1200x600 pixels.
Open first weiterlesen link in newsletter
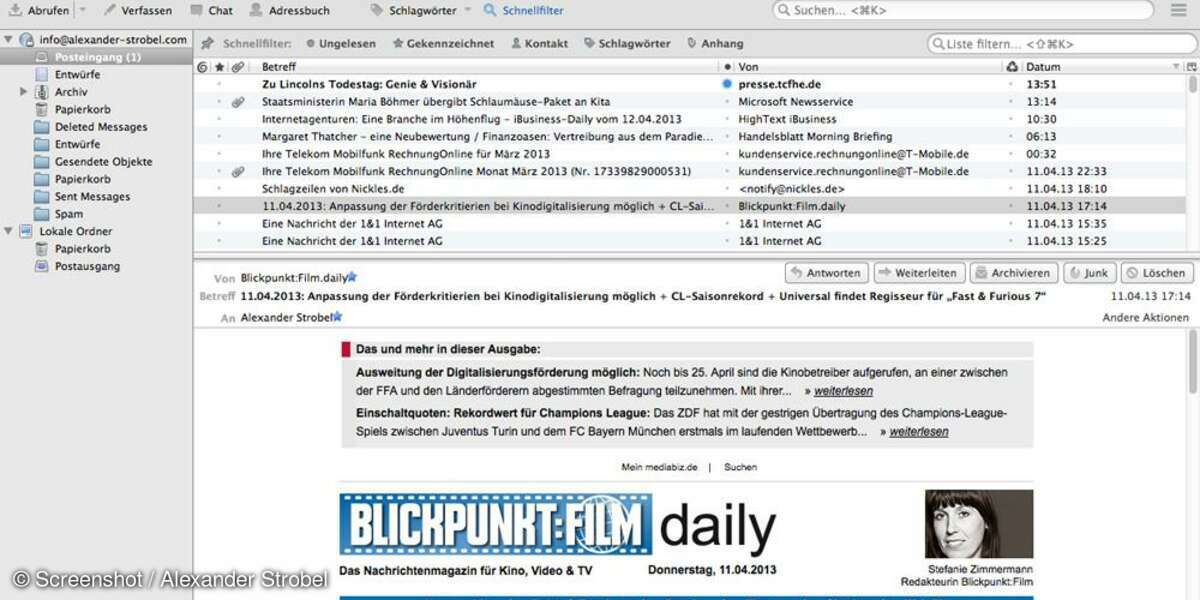(x=842, y=391)
